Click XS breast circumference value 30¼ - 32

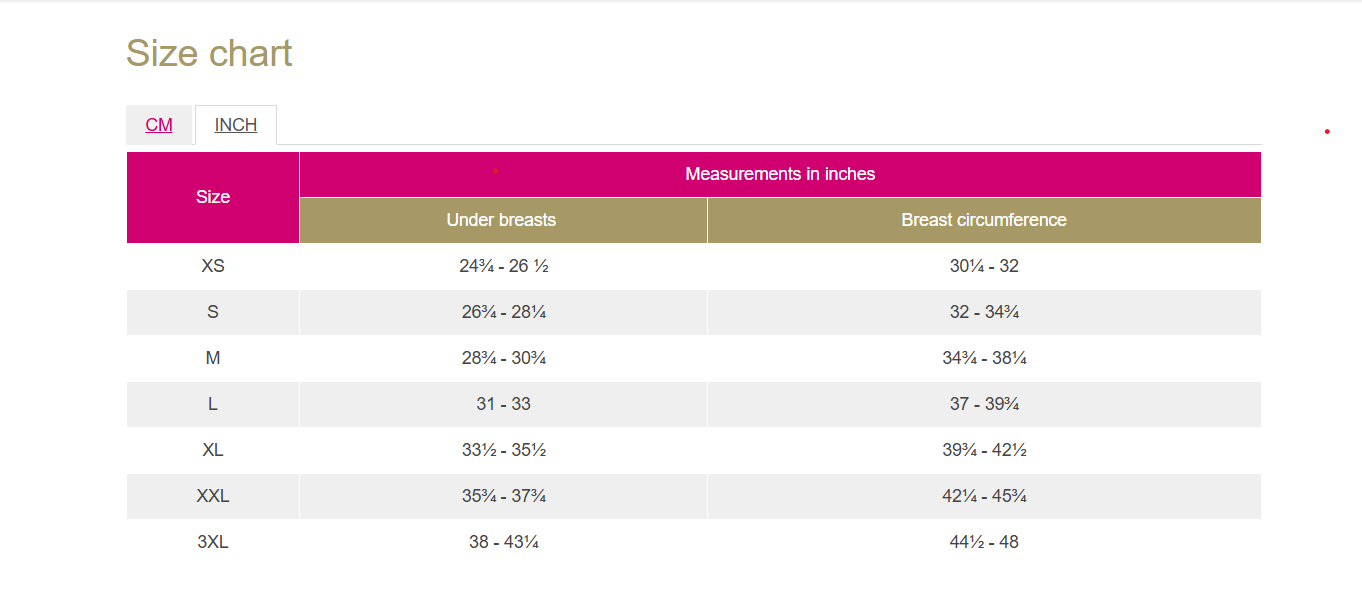click(x=984, y=266)
